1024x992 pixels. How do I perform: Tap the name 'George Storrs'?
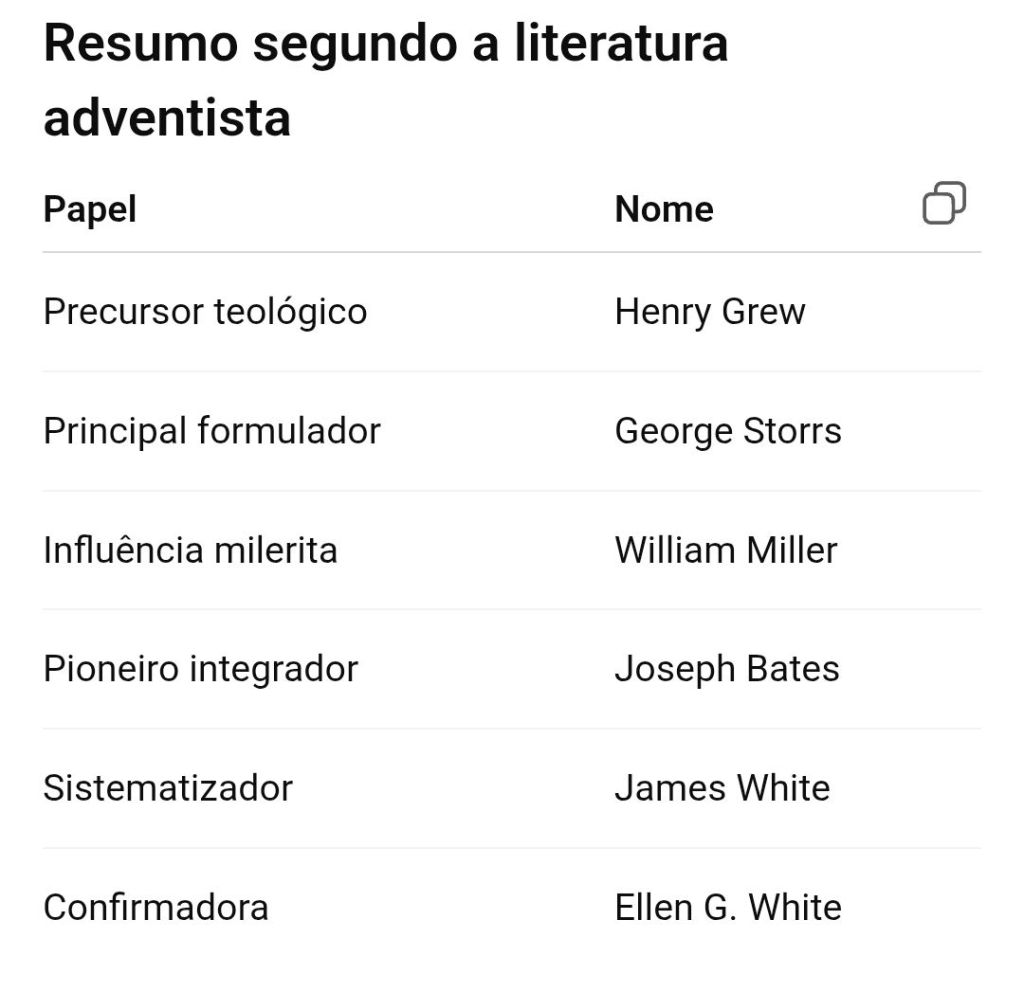728,431
